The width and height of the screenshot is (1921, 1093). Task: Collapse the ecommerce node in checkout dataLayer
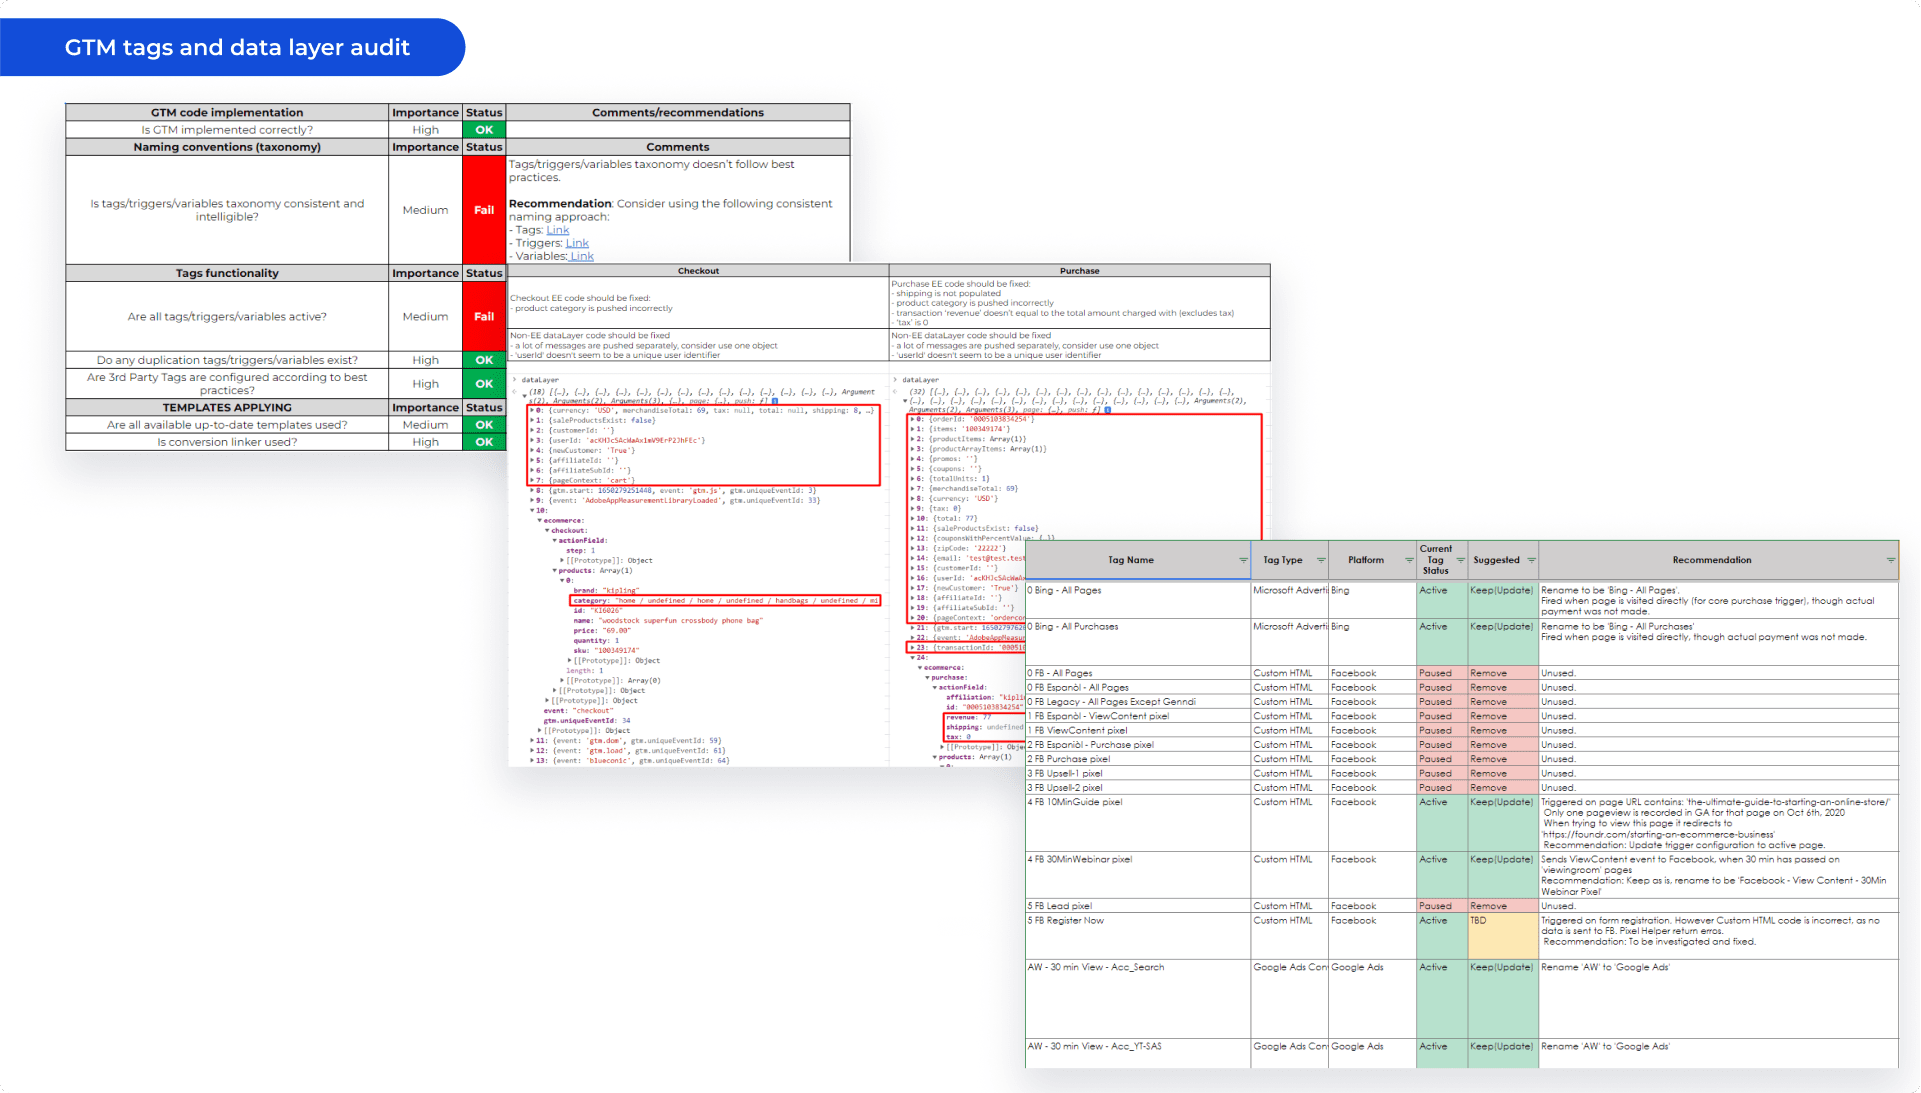[540, 521]
